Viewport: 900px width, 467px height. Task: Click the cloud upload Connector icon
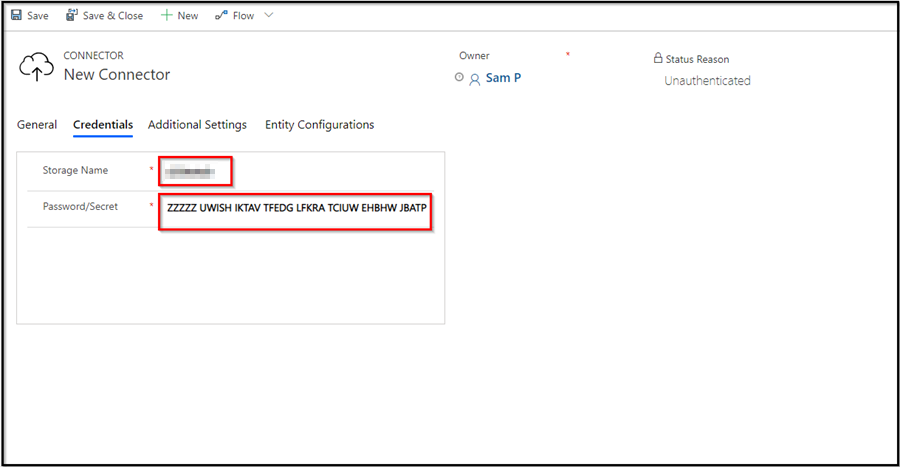click(36, 66)
